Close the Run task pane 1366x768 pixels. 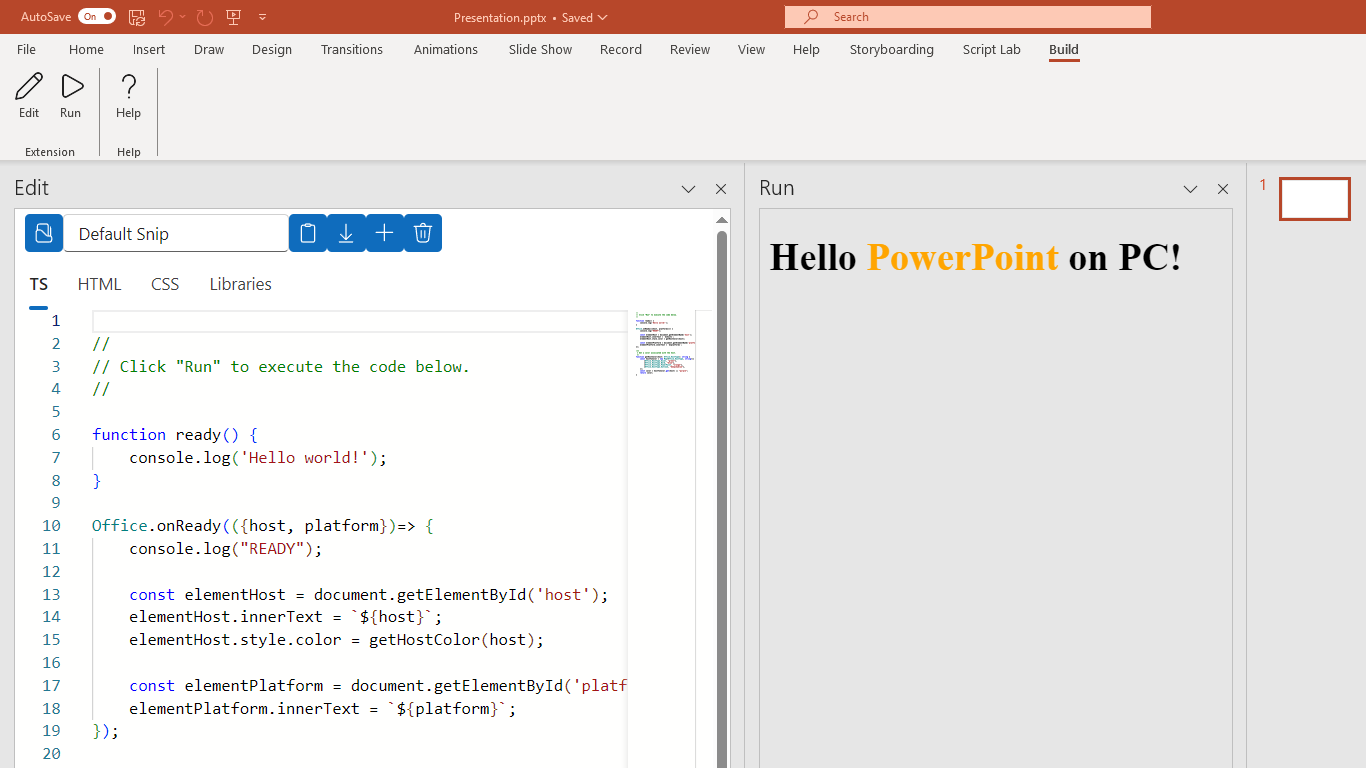click(1223, 189)
